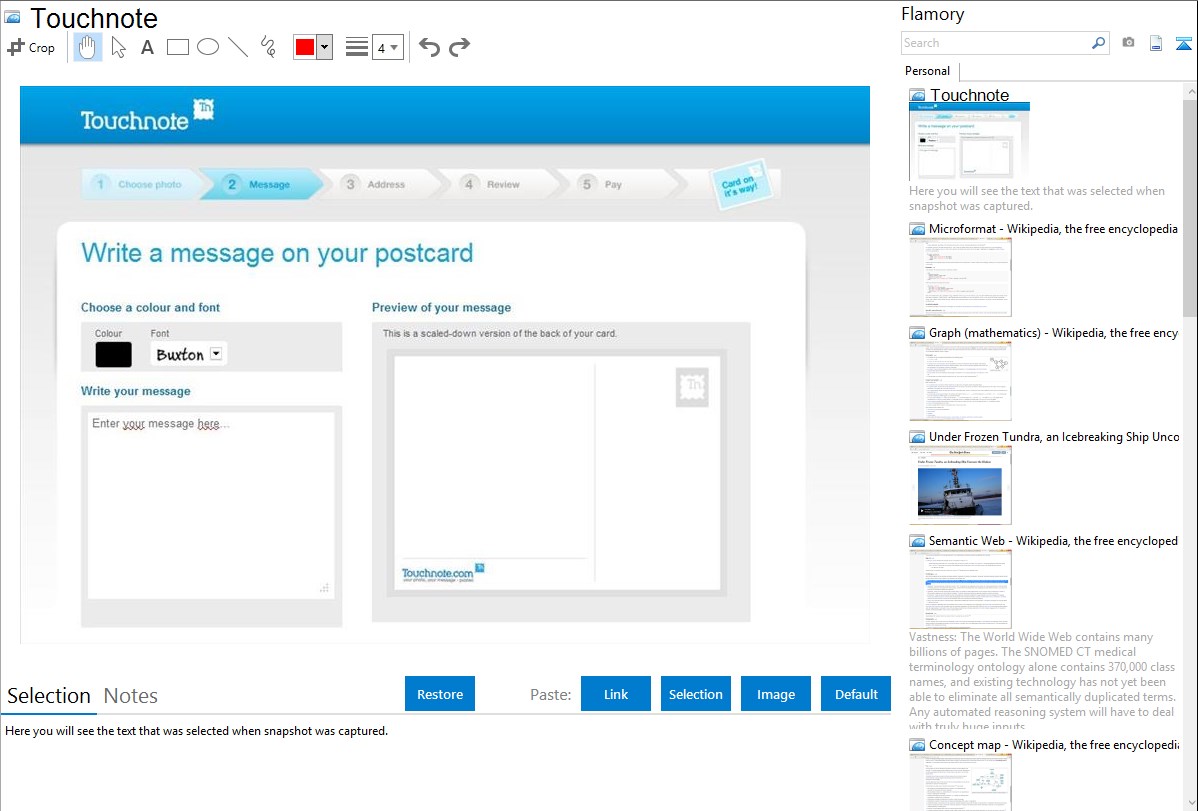
Task: Click the Touchnote logo in the page header
Action: point(147,116)
